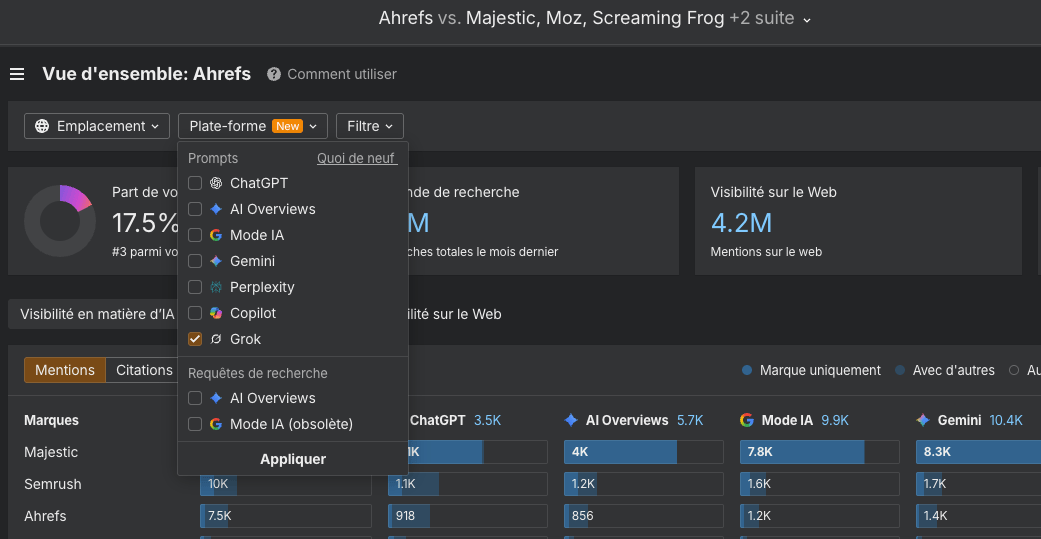Image resolution: width=1041 pixels, height=539 pixels.
Task: Click Semrush's 1.6K Mode IA bar
Action: tap(820, 484)
